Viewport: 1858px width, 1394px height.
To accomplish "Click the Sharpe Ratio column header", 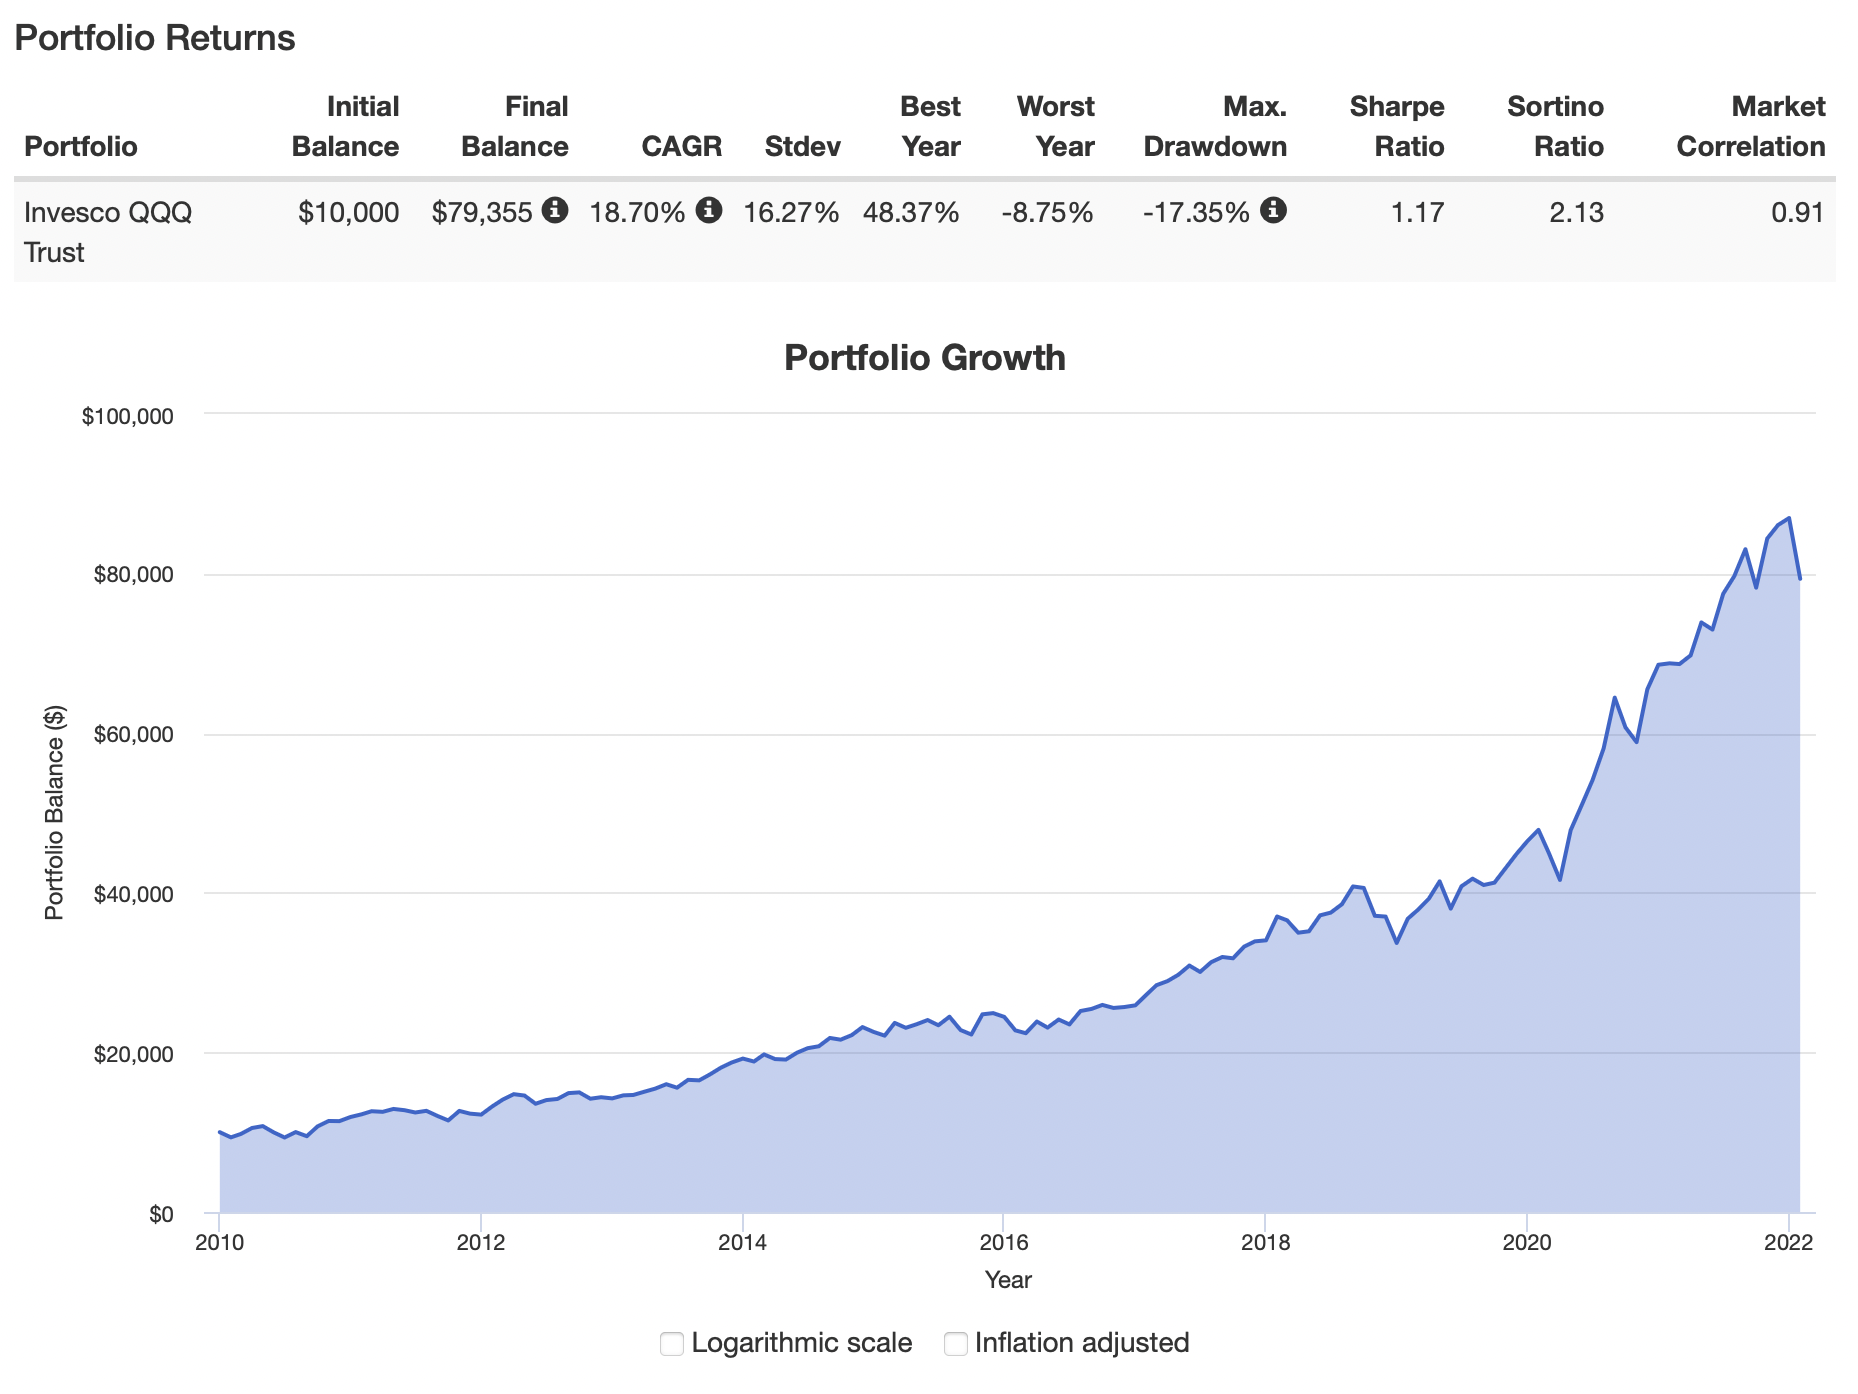I will 1397,127.
